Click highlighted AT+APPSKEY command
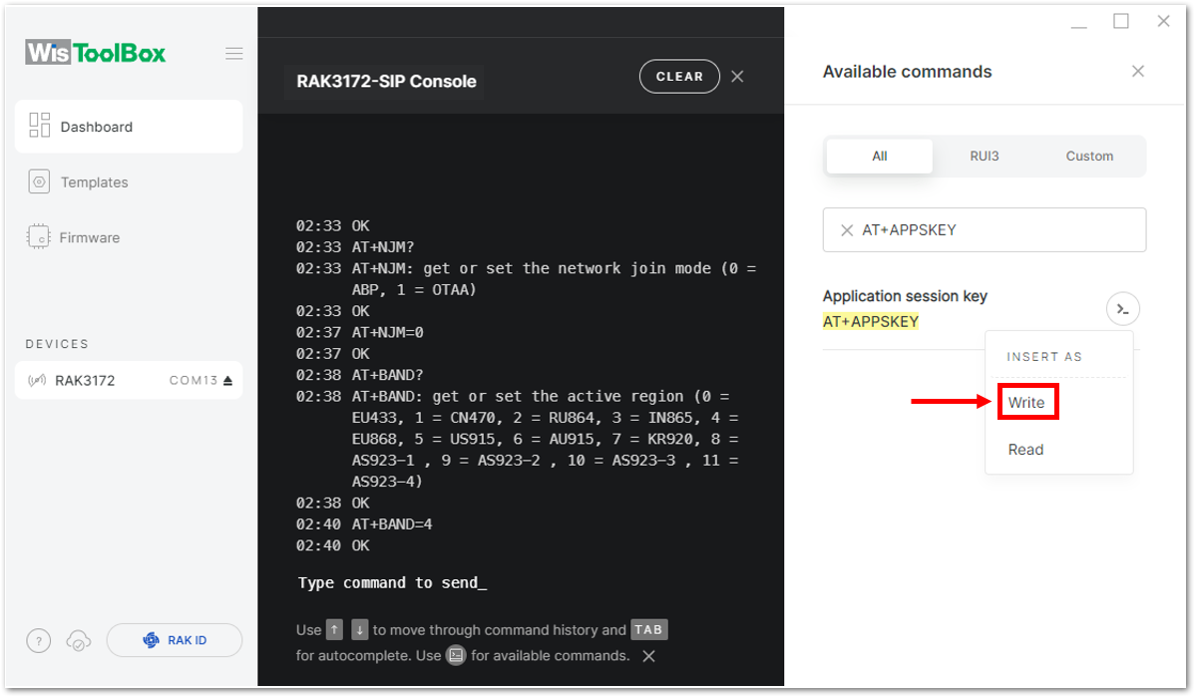Viewport: 1195px width, 697px height. (870, 321)
